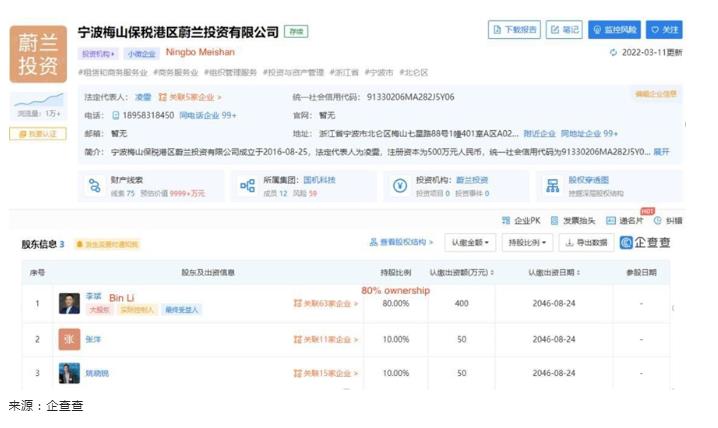
Task: Open the 笔记 notes button
Action: point(565,30)
